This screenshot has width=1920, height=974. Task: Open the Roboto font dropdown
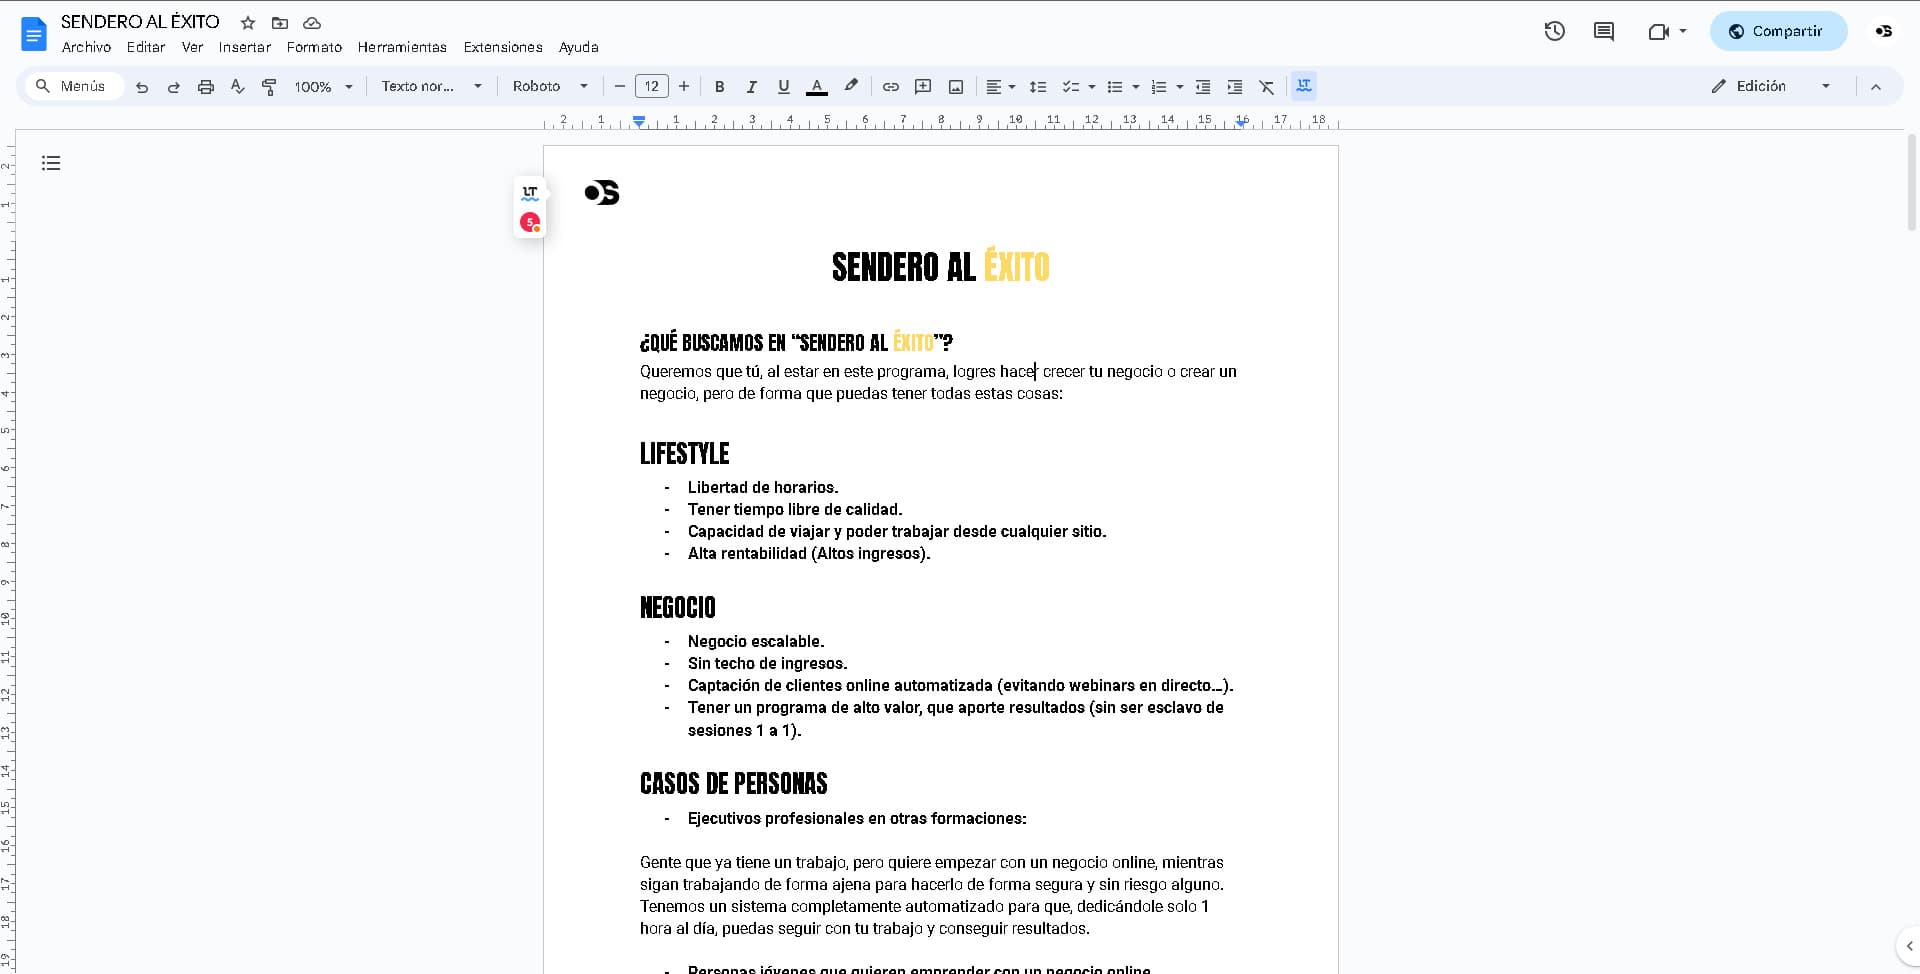point(550,87)
